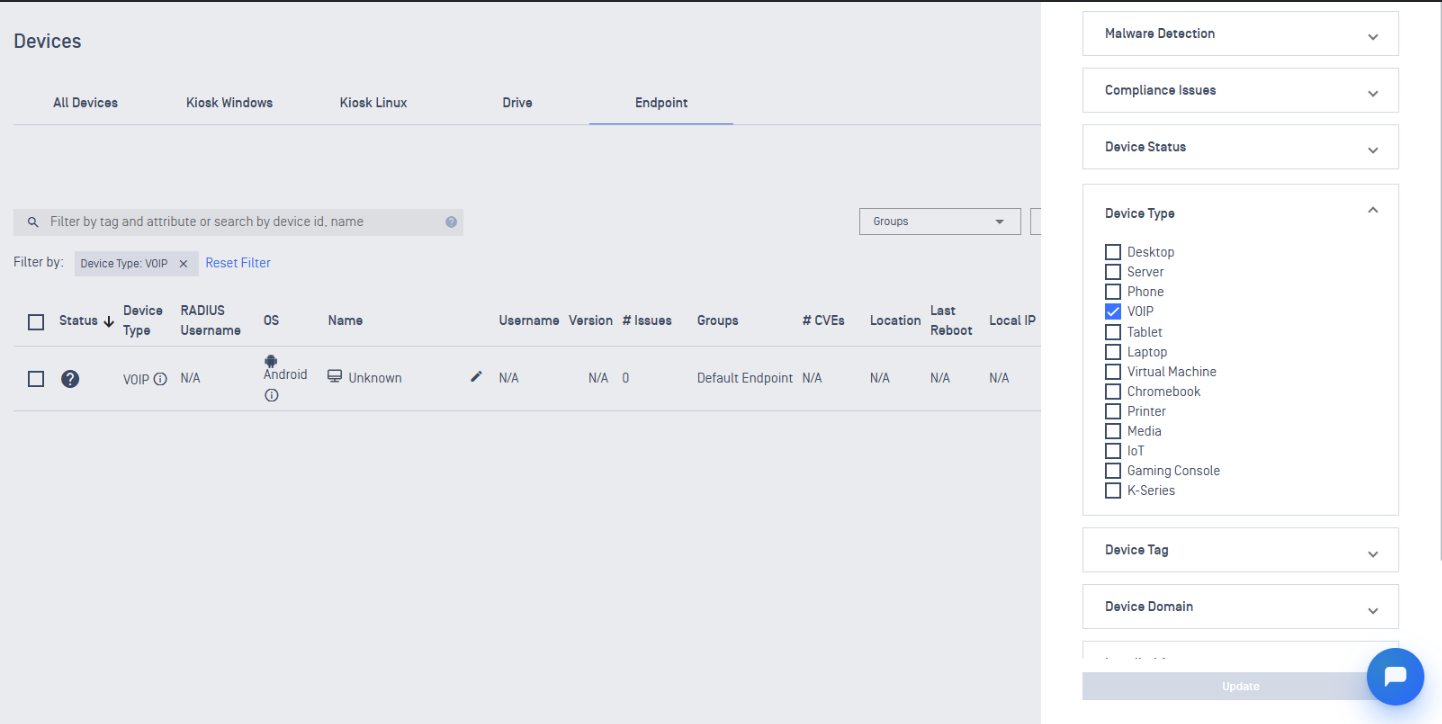
Task: Select the Endpoint tab
Action: 661,103
